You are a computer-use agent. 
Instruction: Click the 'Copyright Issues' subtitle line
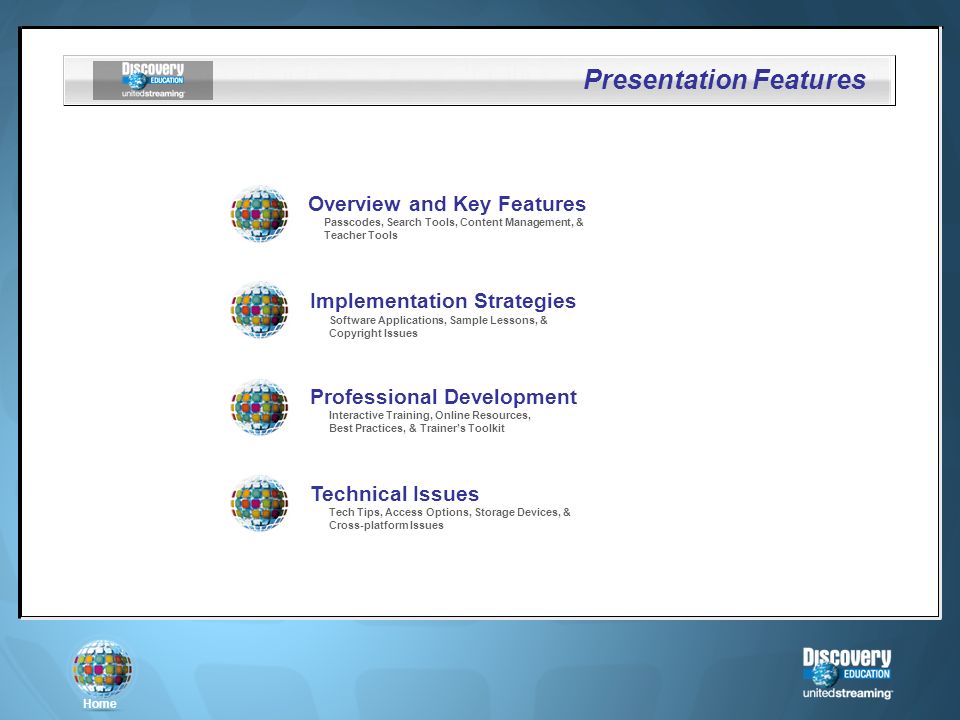click(x=373, y=333)
